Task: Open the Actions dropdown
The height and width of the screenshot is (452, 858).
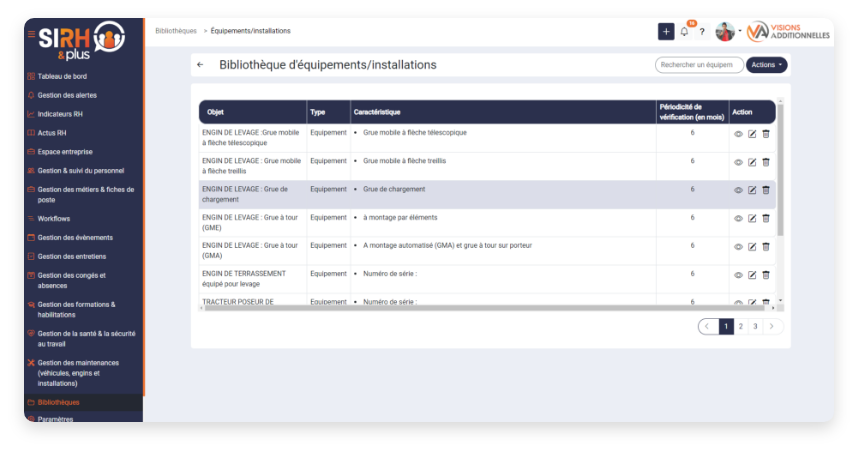Action: click(767, 65)
